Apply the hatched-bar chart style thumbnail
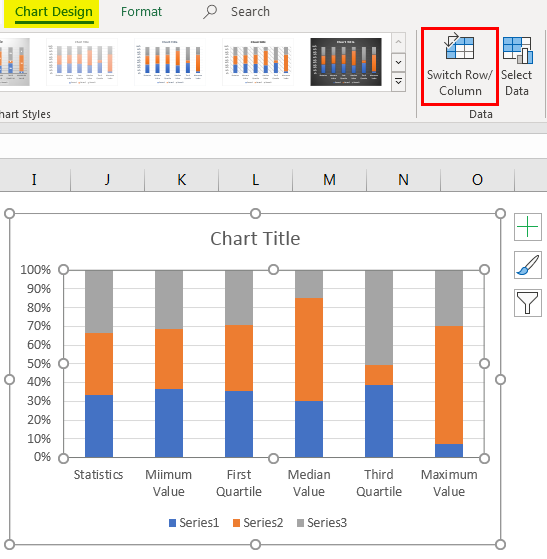 coord(258,62)
